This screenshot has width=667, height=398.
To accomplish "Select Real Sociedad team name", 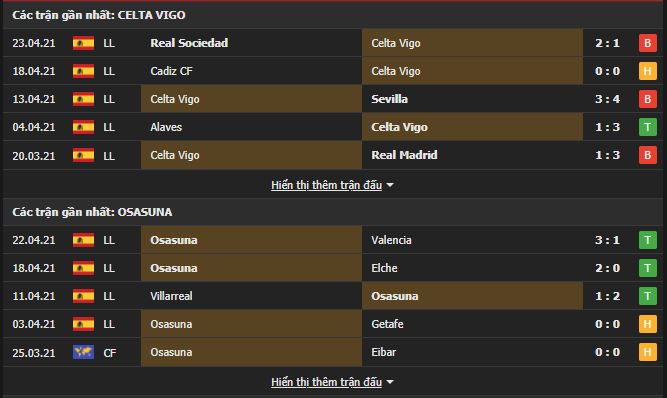I will pos(189,43).
